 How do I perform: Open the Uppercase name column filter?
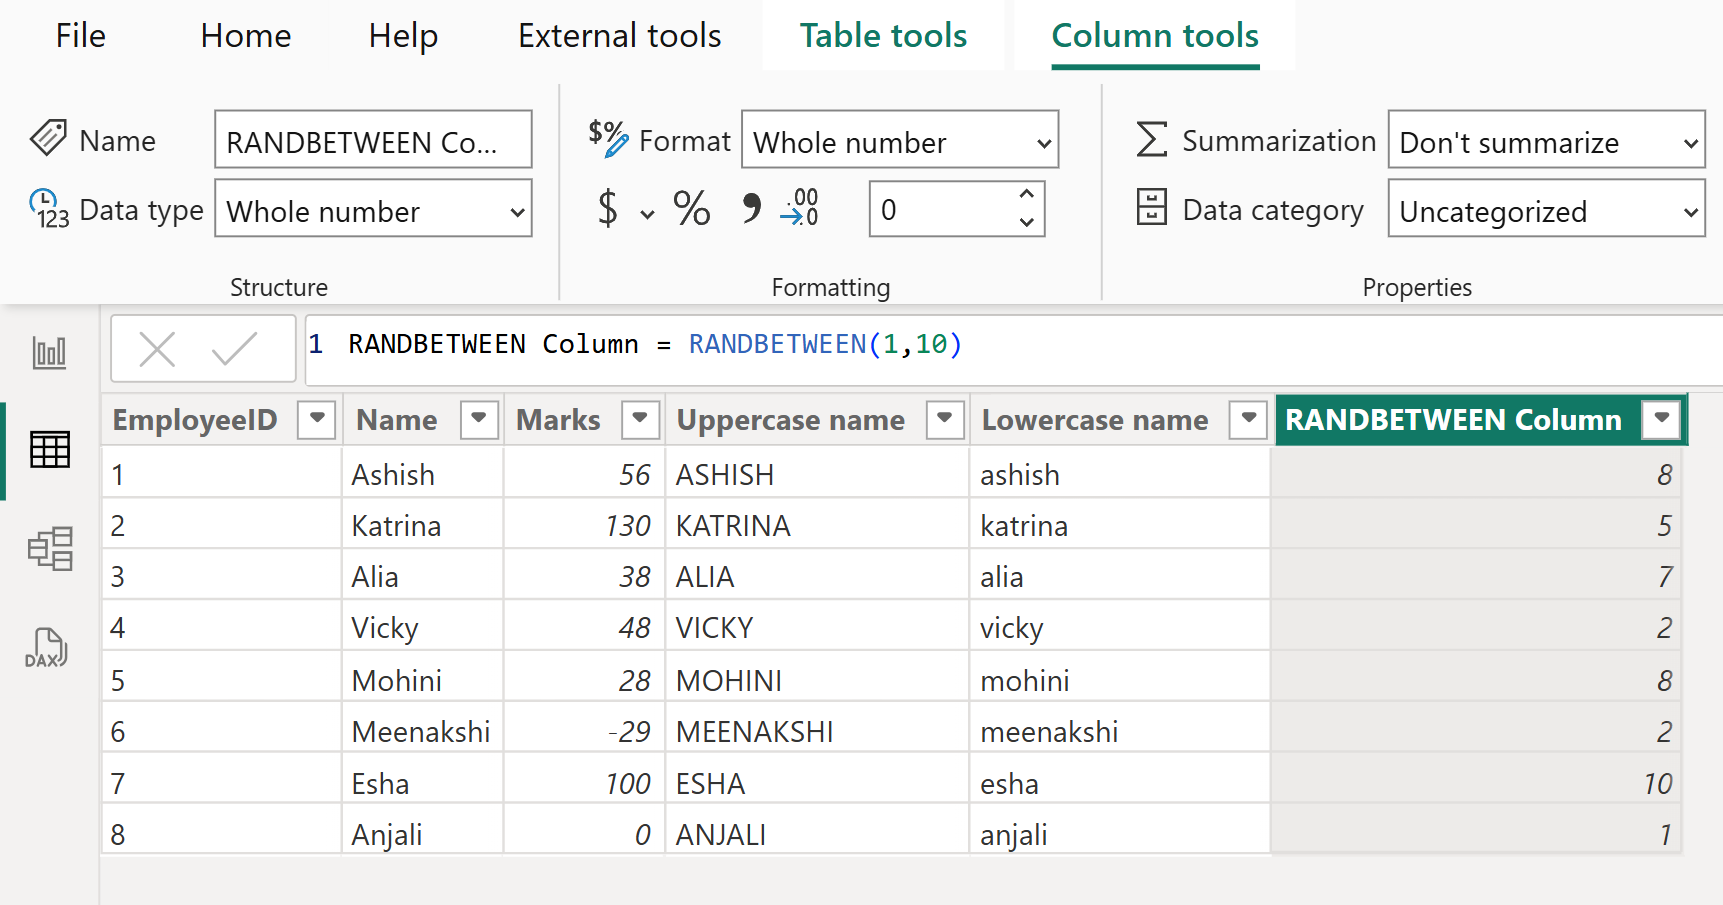pyautogui.click(x=944, y=419)
